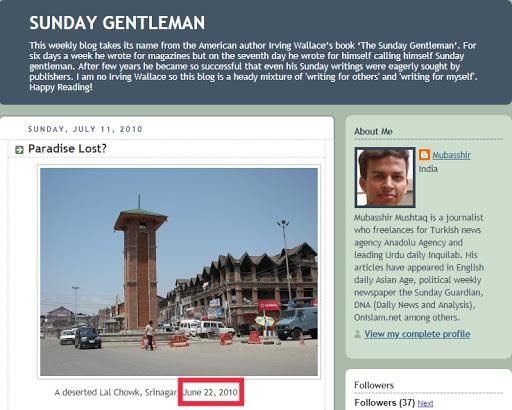
Task: Click the Followers section heading
Action: [x=374, y=385]
